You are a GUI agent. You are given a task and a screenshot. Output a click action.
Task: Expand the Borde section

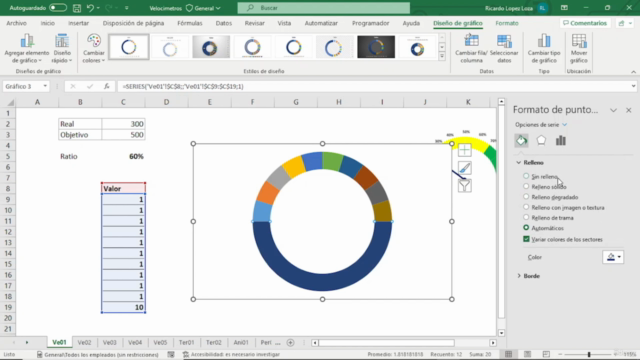coord(519,276)
